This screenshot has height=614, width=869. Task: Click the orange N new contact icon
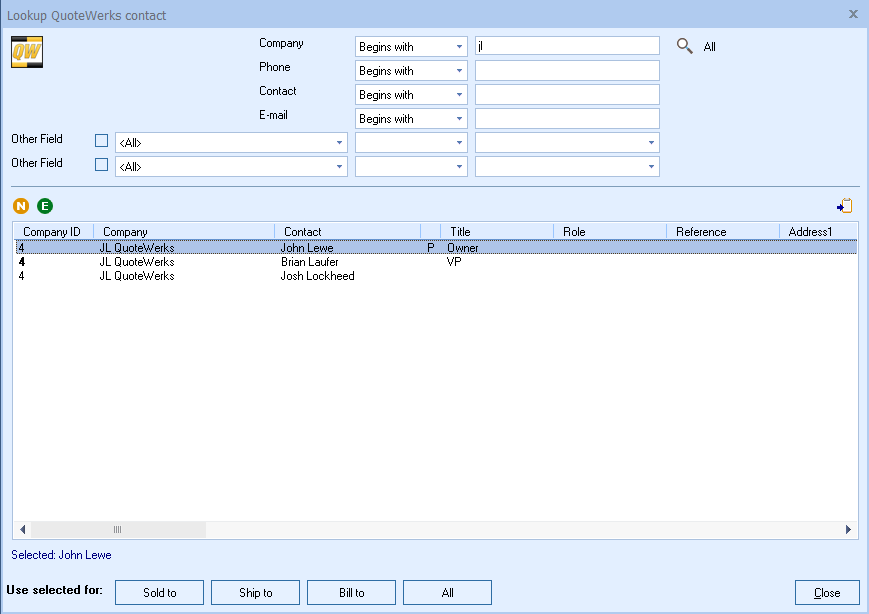click(21, 206)
